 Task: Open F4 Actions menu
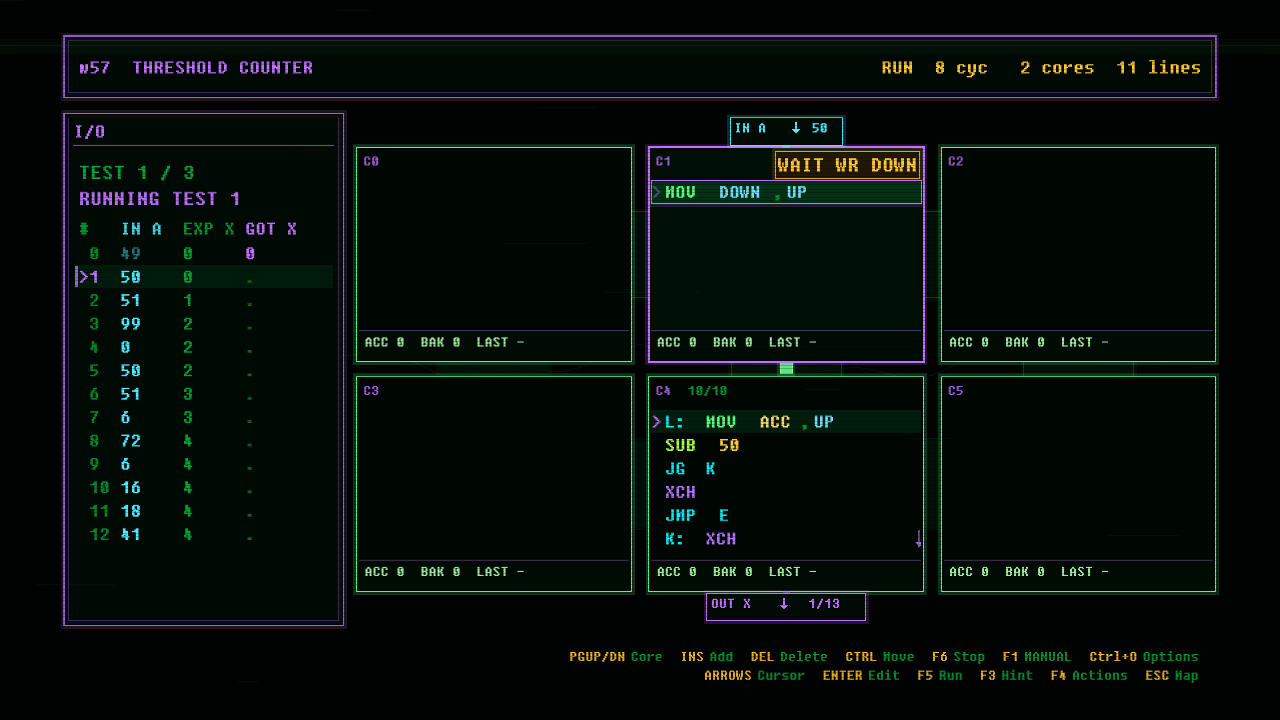coord(1089,675)
